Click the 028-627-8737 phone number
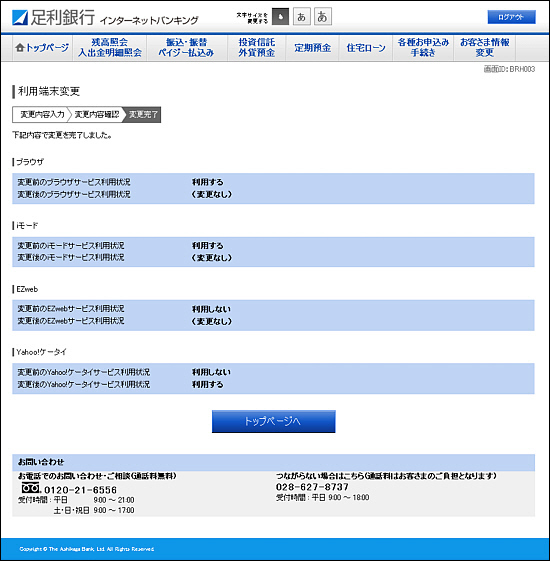Image resolution: width=550 pixels, height=561 pixels. [x=312, y=487]
